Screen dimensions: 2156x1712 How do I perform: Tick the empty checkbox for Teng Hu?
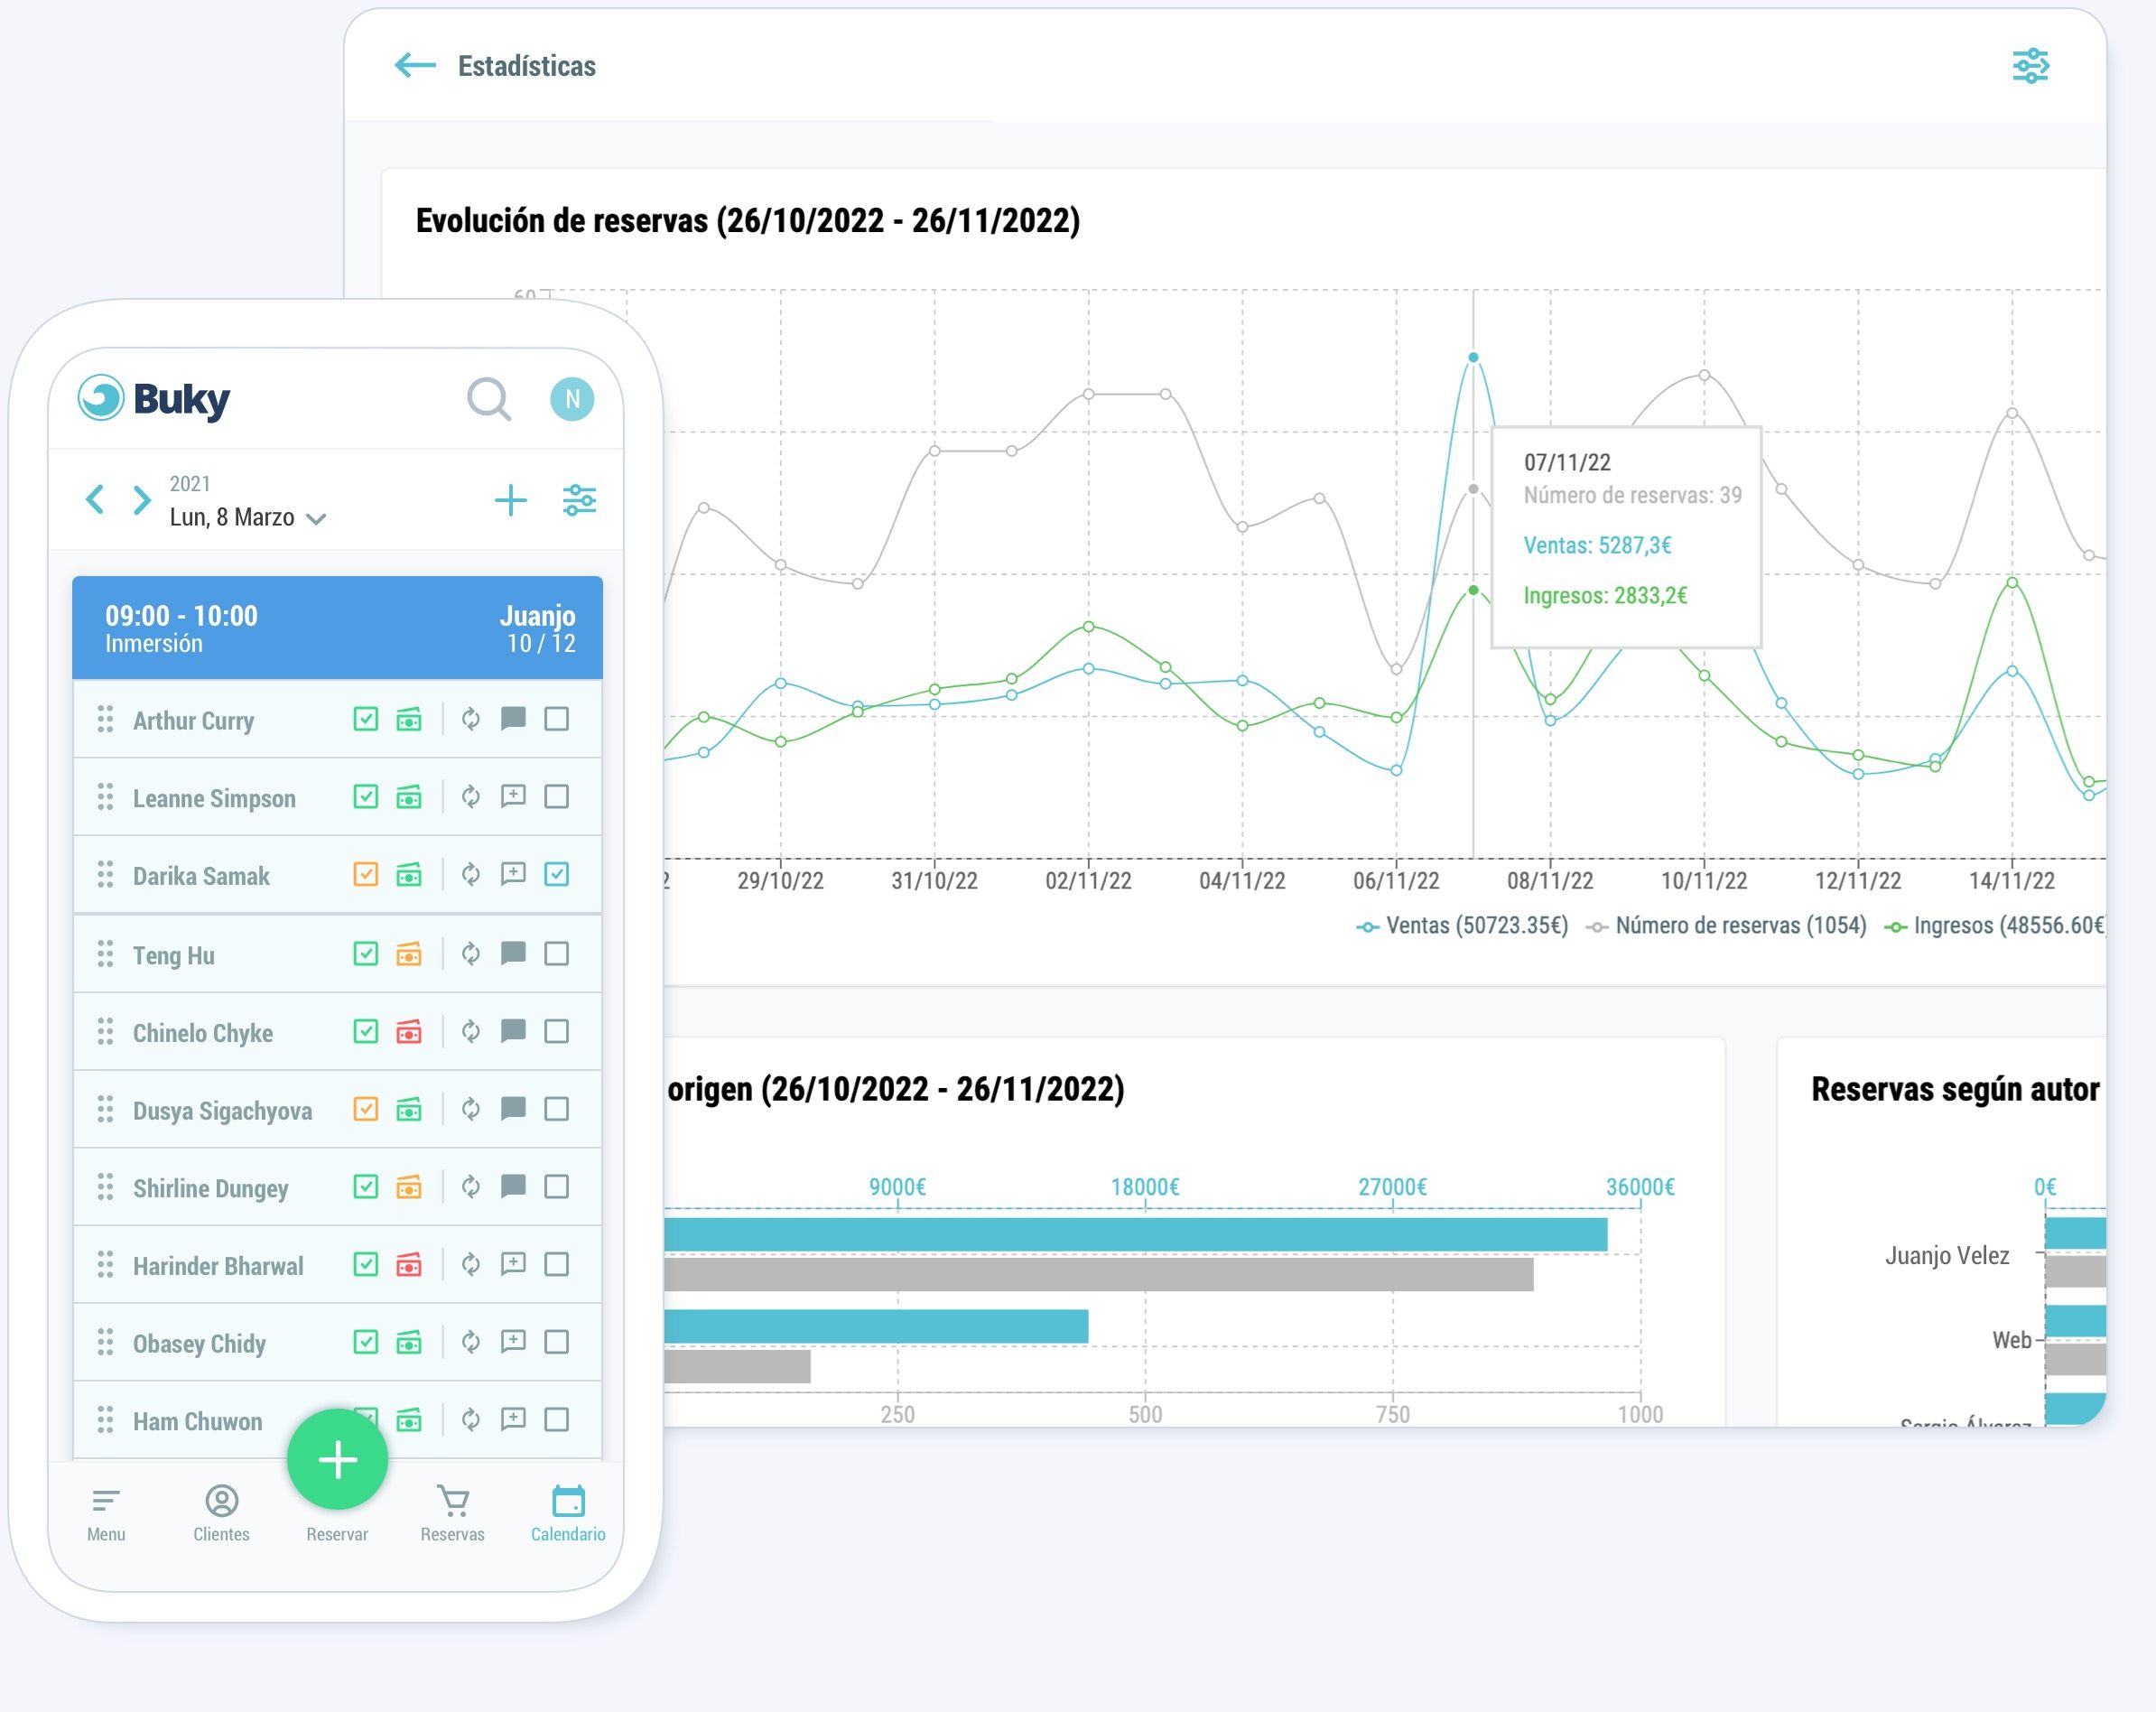(x=557, y=954)
